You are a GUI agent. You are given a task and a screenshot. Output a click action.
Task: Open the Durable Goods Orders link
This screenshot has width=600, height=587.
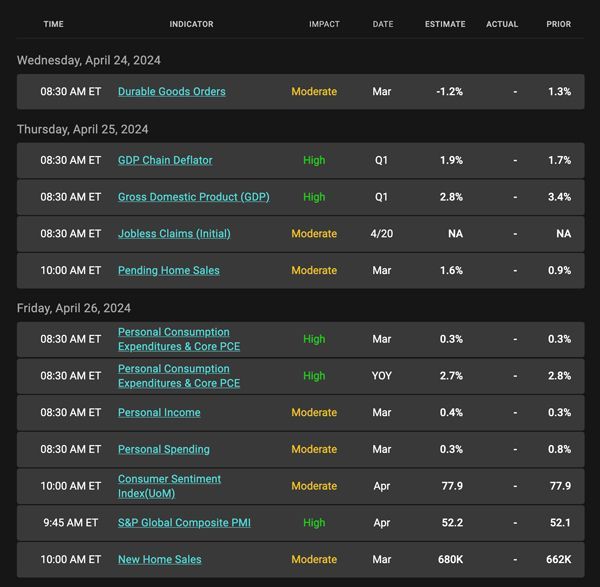coord(171,91)
